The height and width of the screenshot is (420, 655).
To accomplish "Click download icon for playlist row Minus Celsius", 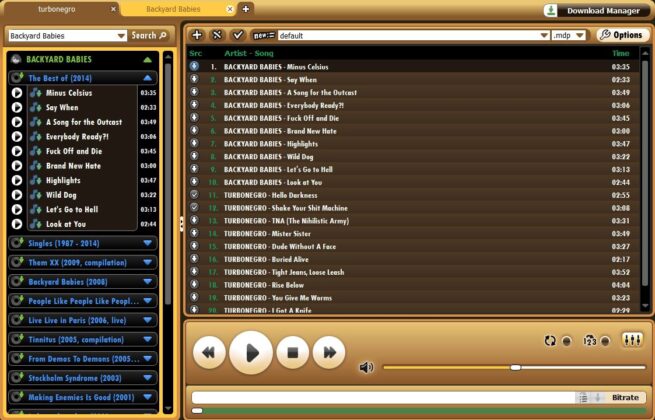I will click(194, 66).
